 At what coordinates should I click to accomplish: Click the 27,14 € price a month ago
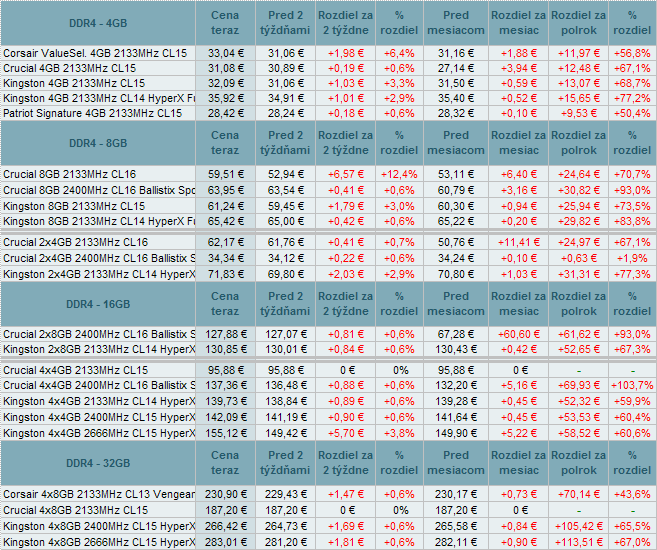[x=456, y=68]
